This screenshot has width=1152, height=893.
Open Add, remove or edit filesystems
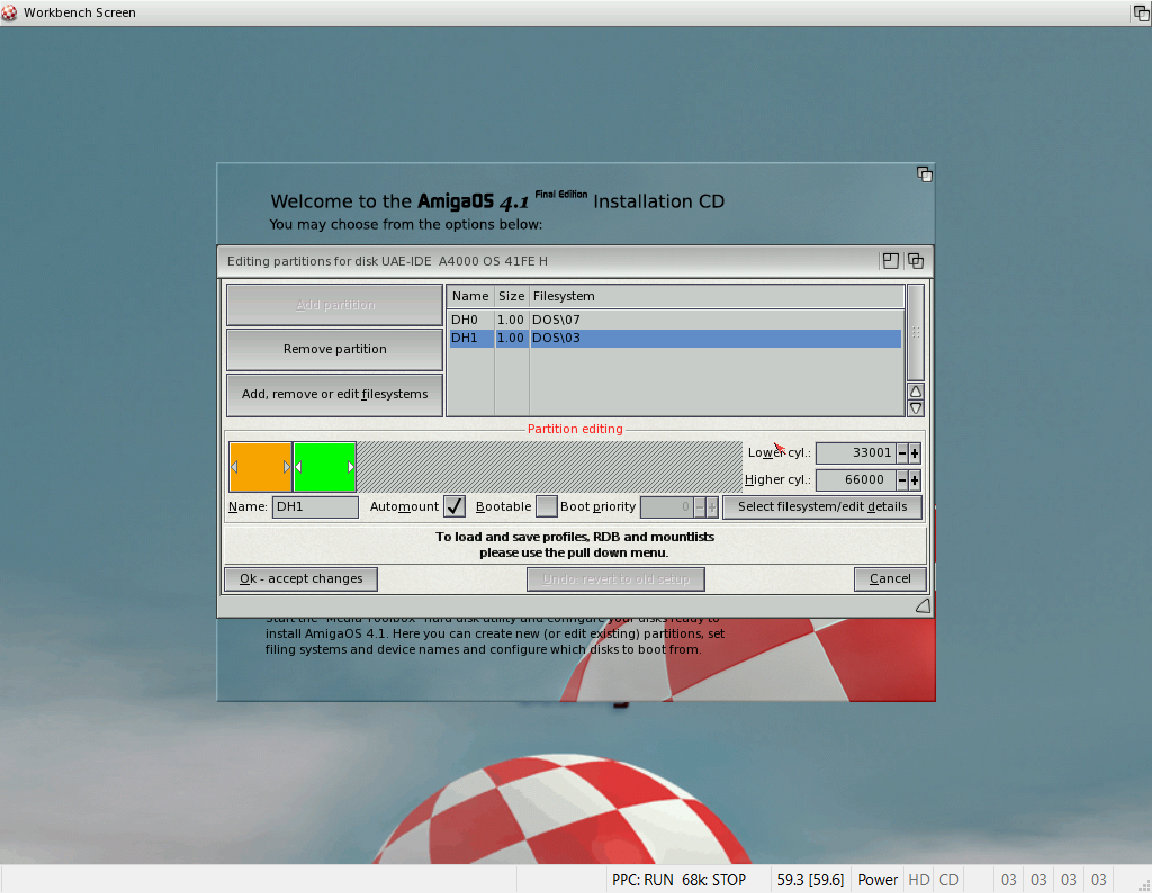334,394
